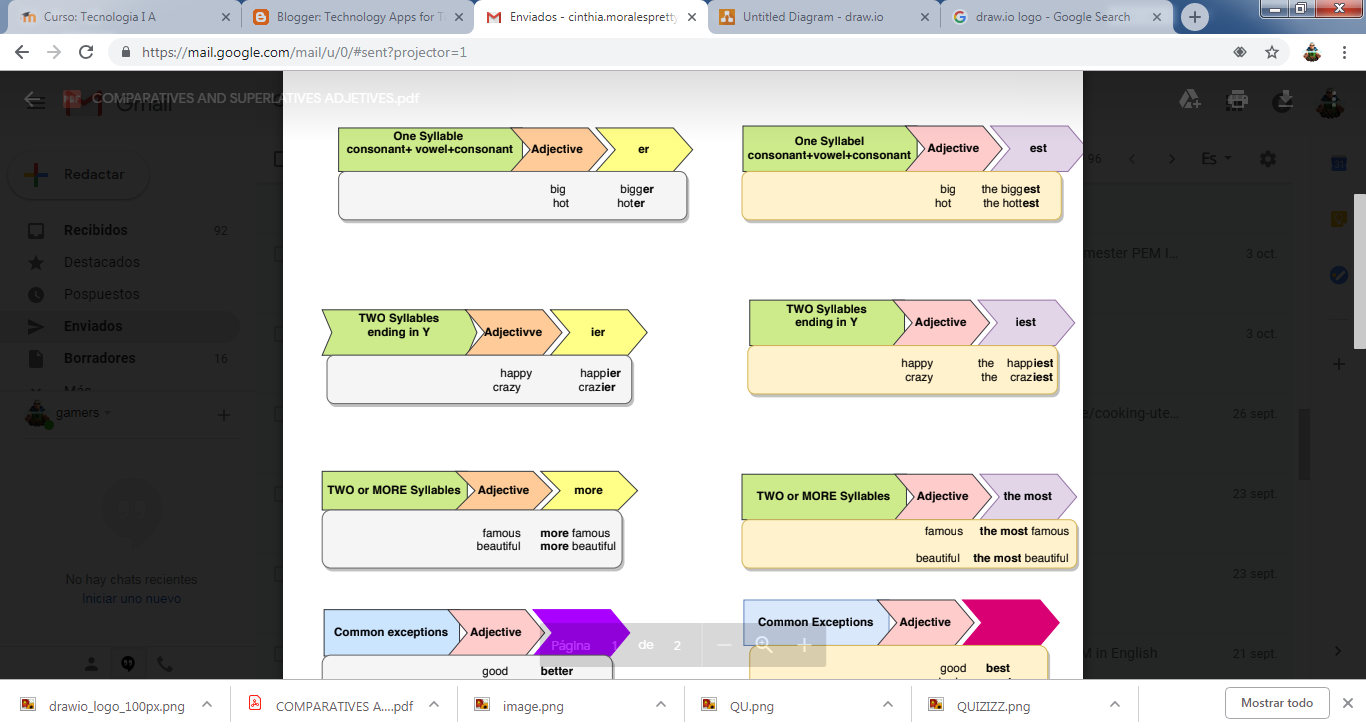Image resolution: width=1366 pixels, height=728 pixels.
Task: Zoom the PDF with the magnifier icon
Action: [764, 645]
